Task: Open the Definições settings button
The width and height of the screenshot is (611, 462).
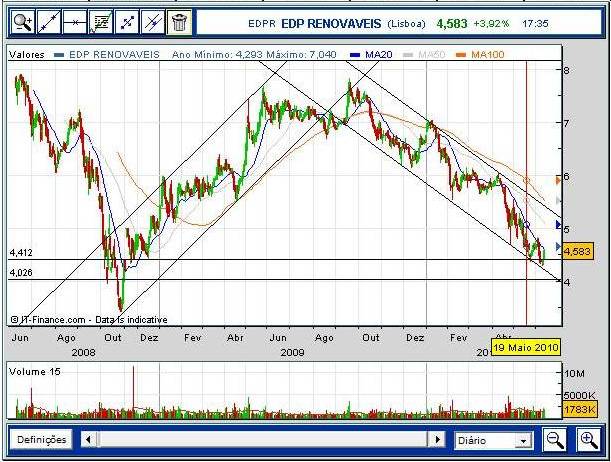Action: click(x=41, y=440)
